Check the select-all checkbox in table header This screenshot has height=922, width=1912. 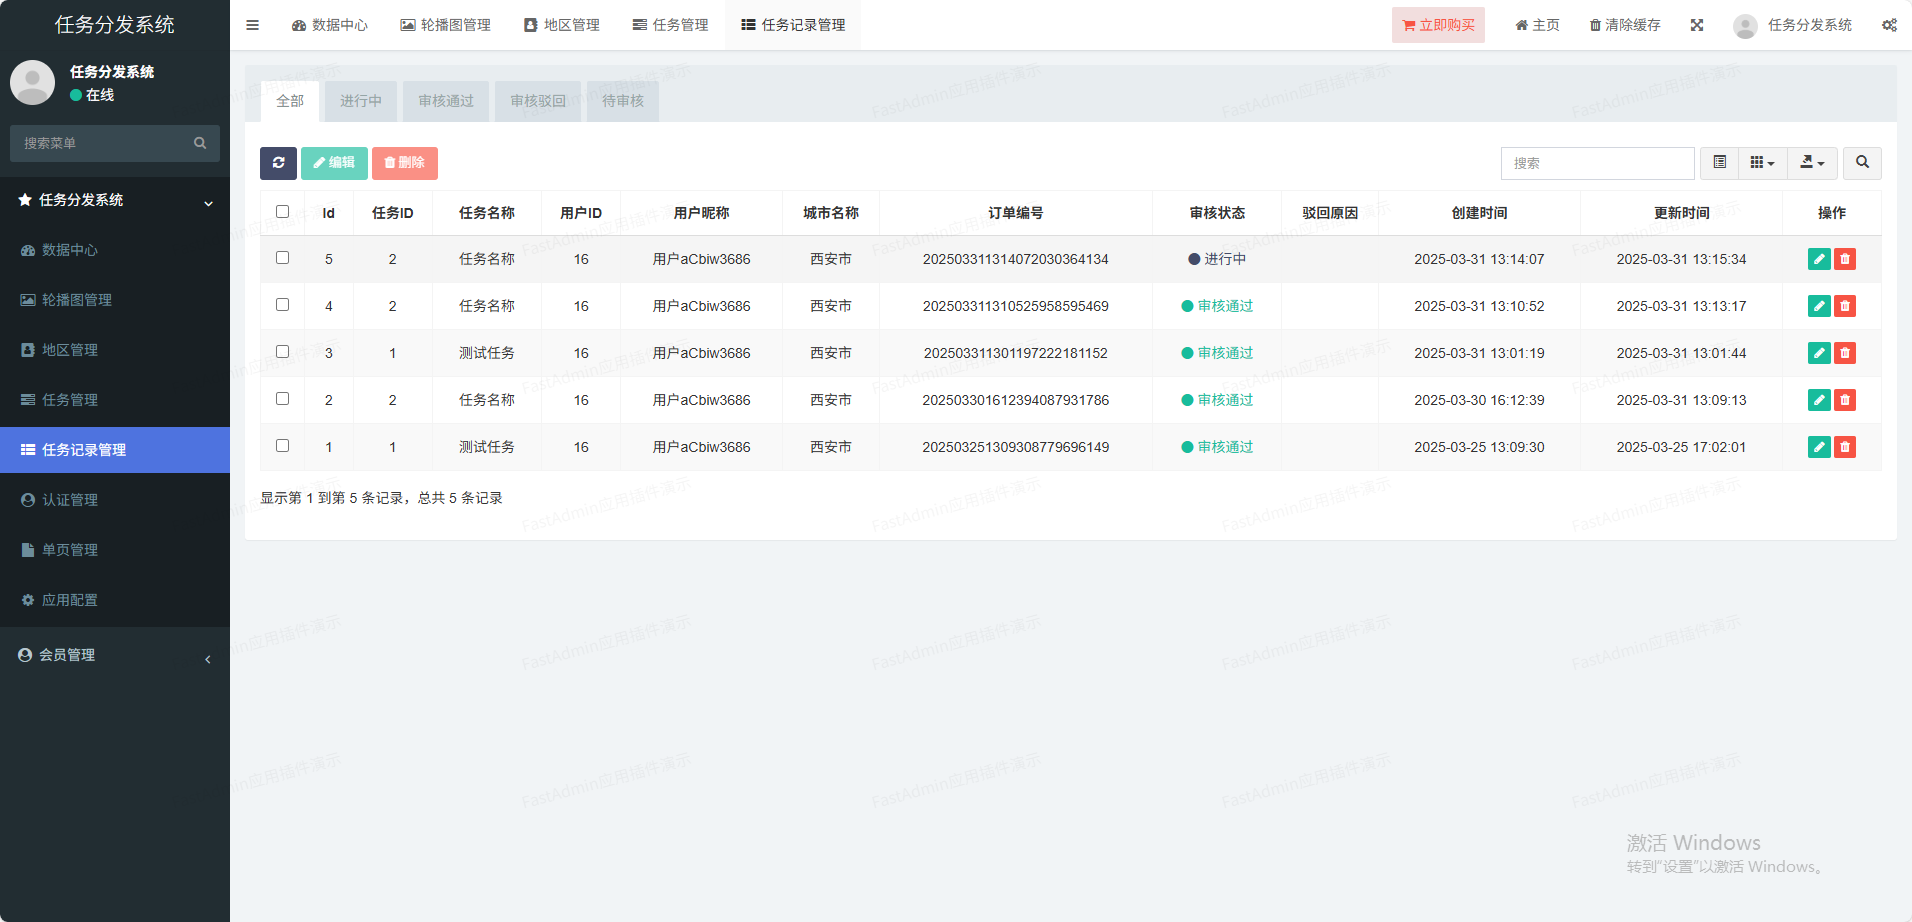point(283,212)
